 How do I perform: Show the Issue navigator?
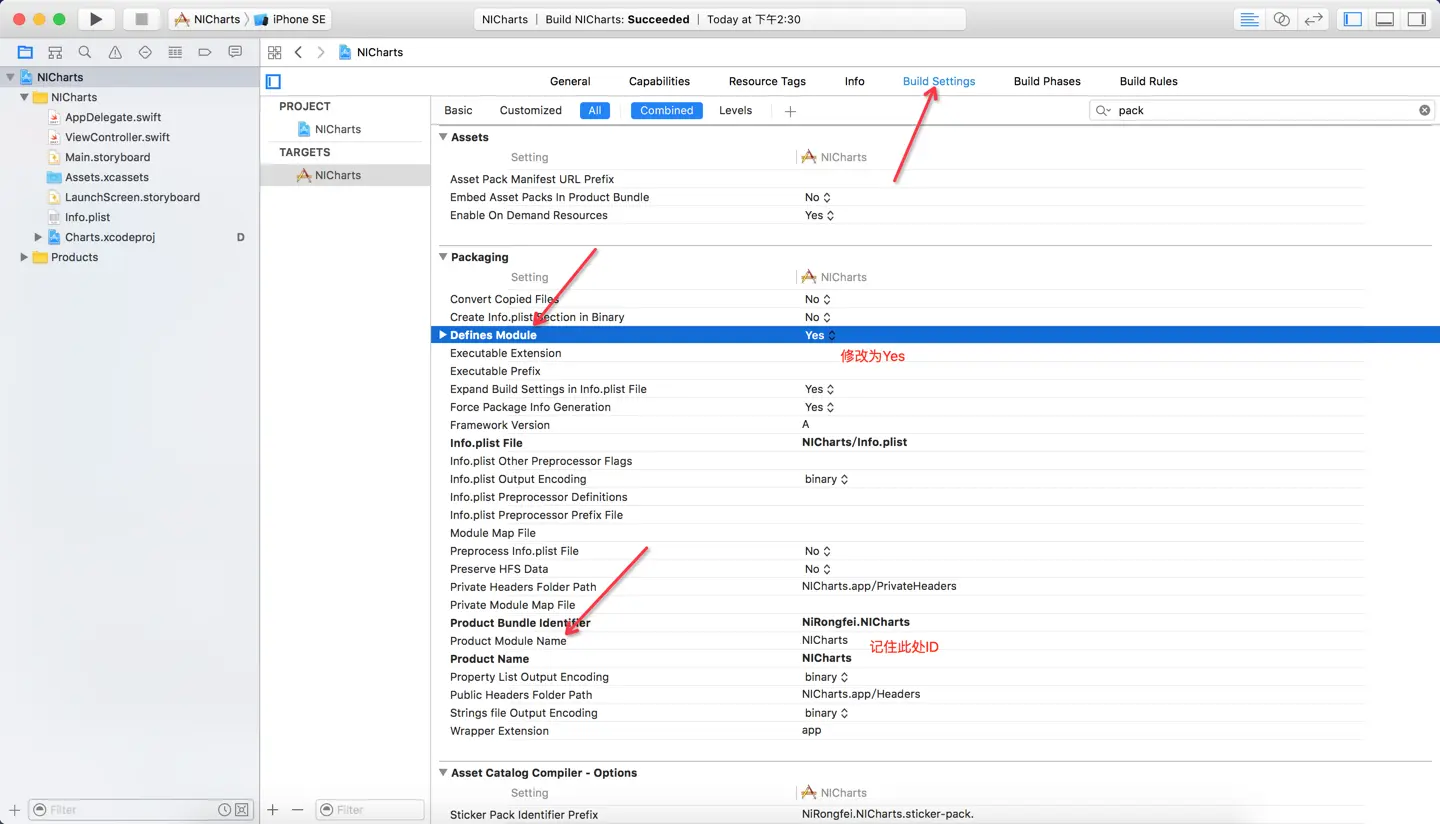pos(115,52)
